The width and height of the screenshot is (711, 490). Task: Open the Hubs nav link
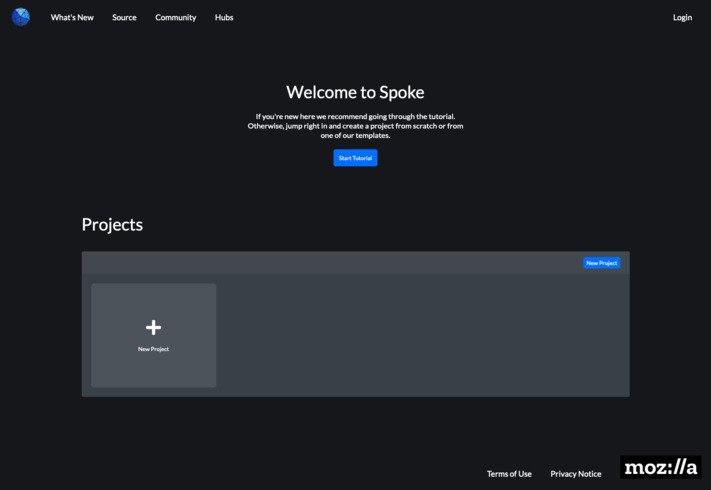point(224,17)
